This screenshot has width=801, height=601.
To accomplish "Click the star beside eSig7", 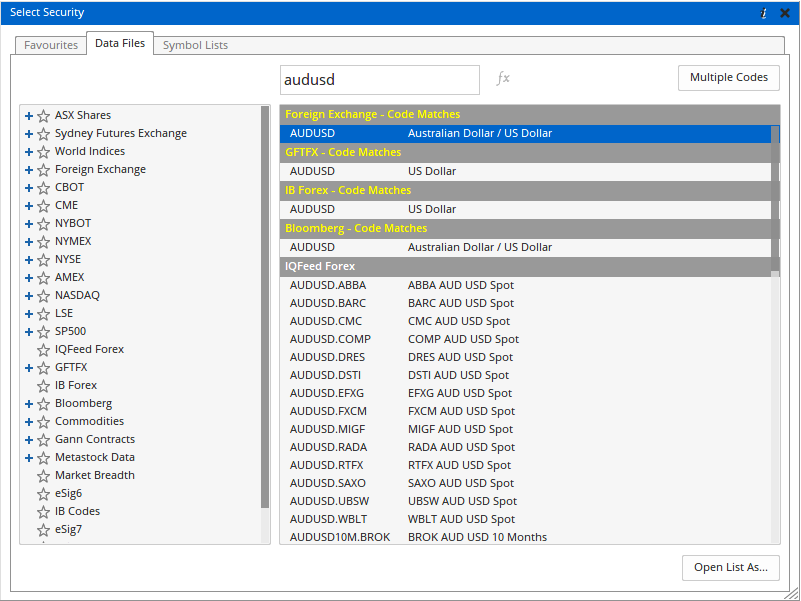I will coord(43,529).
